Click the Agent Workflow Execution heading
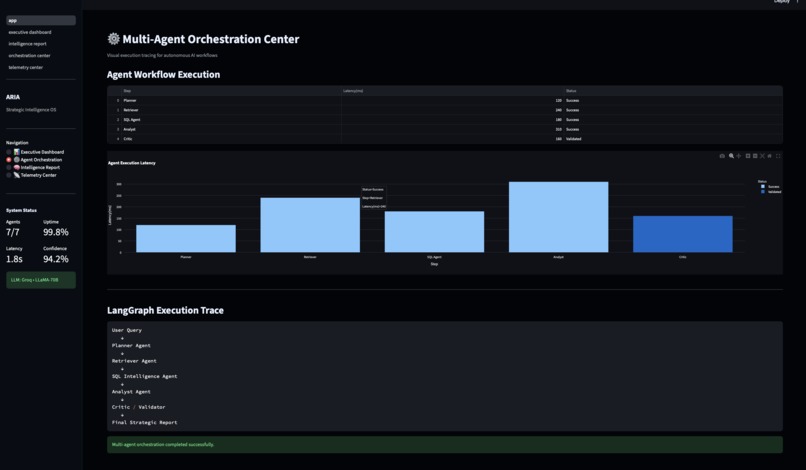This screenshot has width=806, height=470. pos(163,75)
